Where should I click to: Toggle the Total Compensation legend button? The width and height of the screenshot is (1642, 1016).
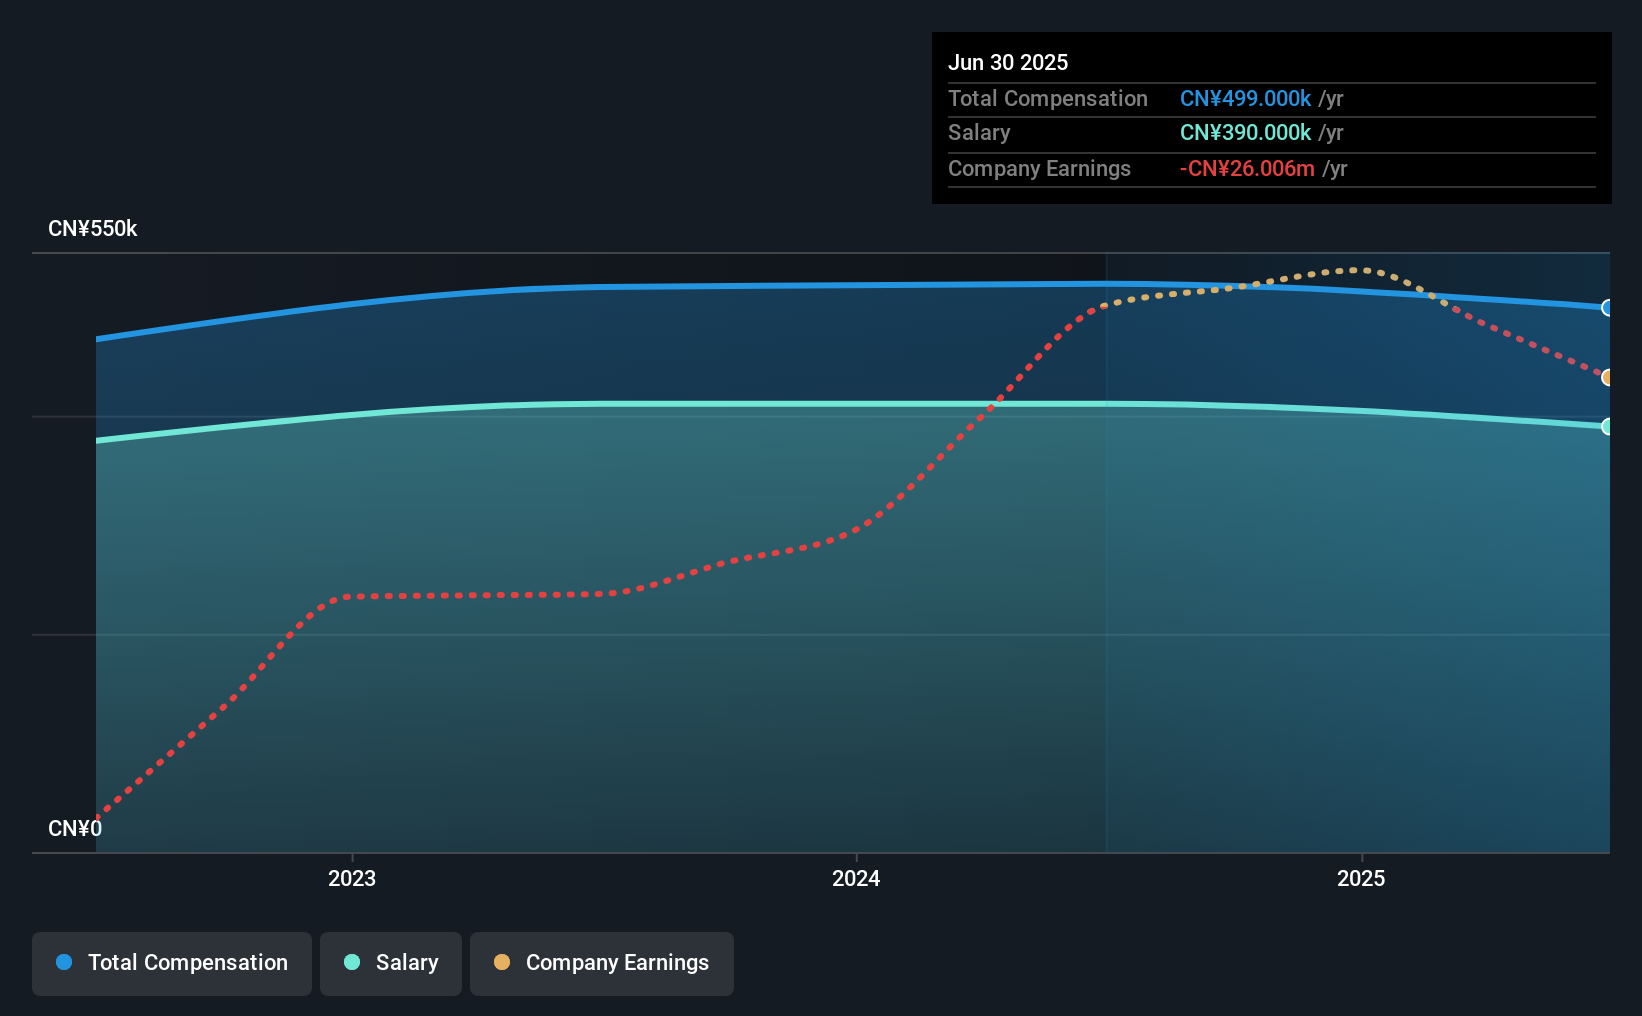tap(172, 963)
